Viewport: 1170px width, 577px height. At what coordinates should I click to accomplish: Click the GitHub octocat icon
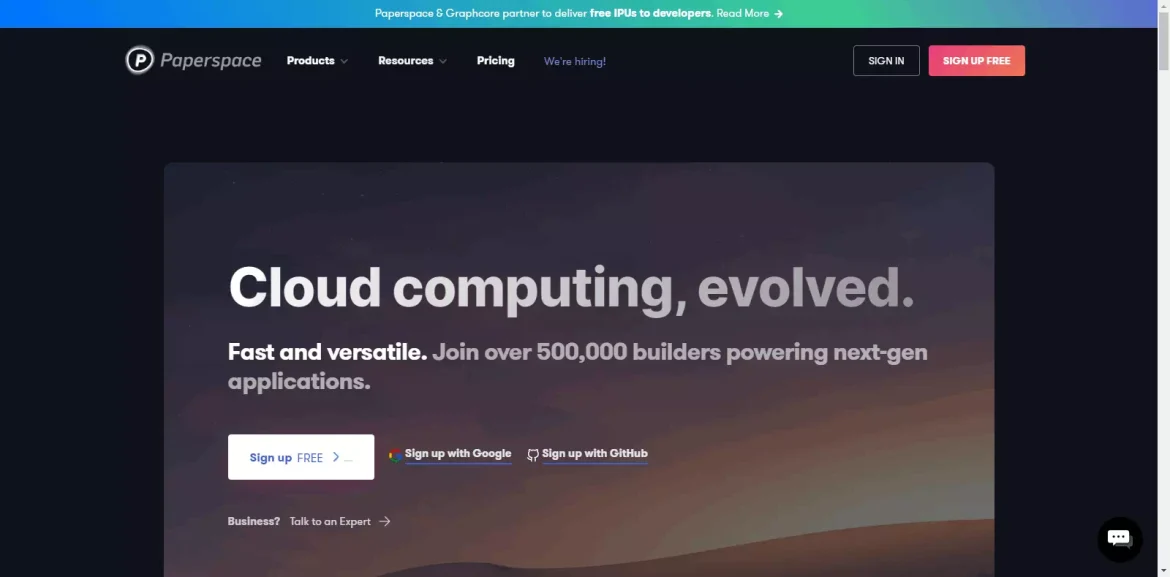click(533, 455)
